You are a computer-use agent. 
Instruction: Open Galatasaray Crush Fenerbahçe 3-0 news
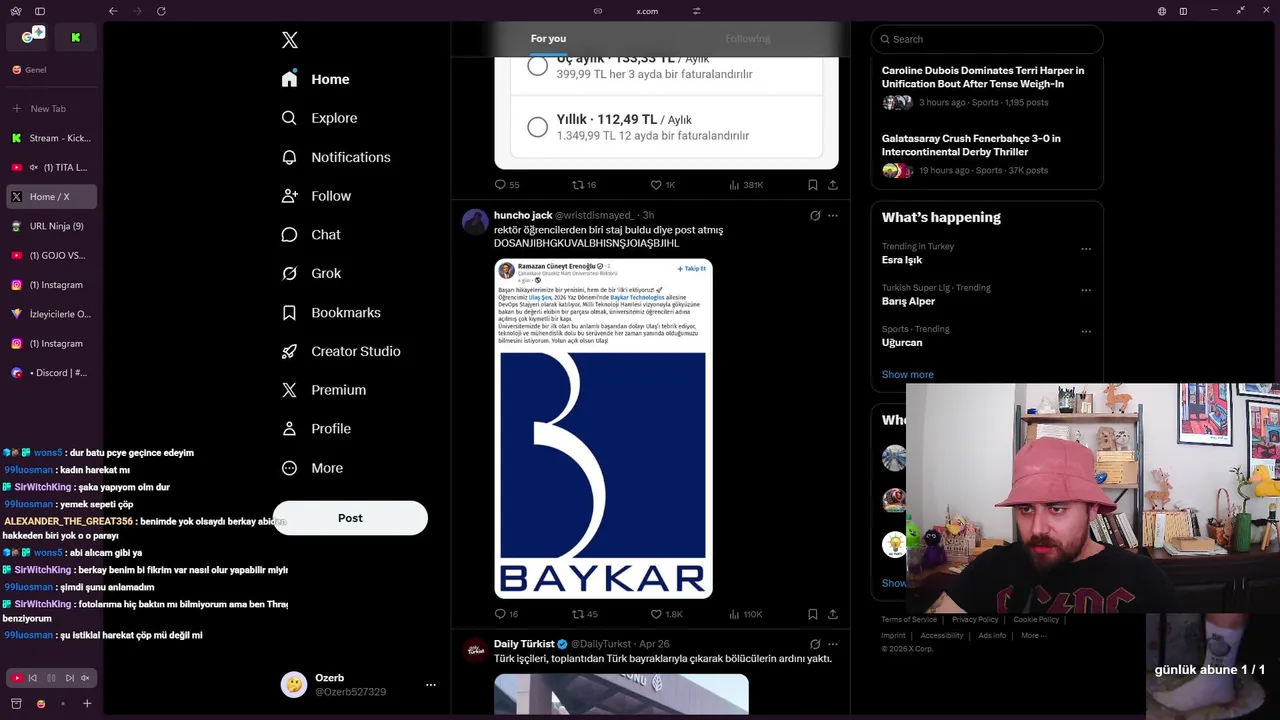click(x=971, y=145)
